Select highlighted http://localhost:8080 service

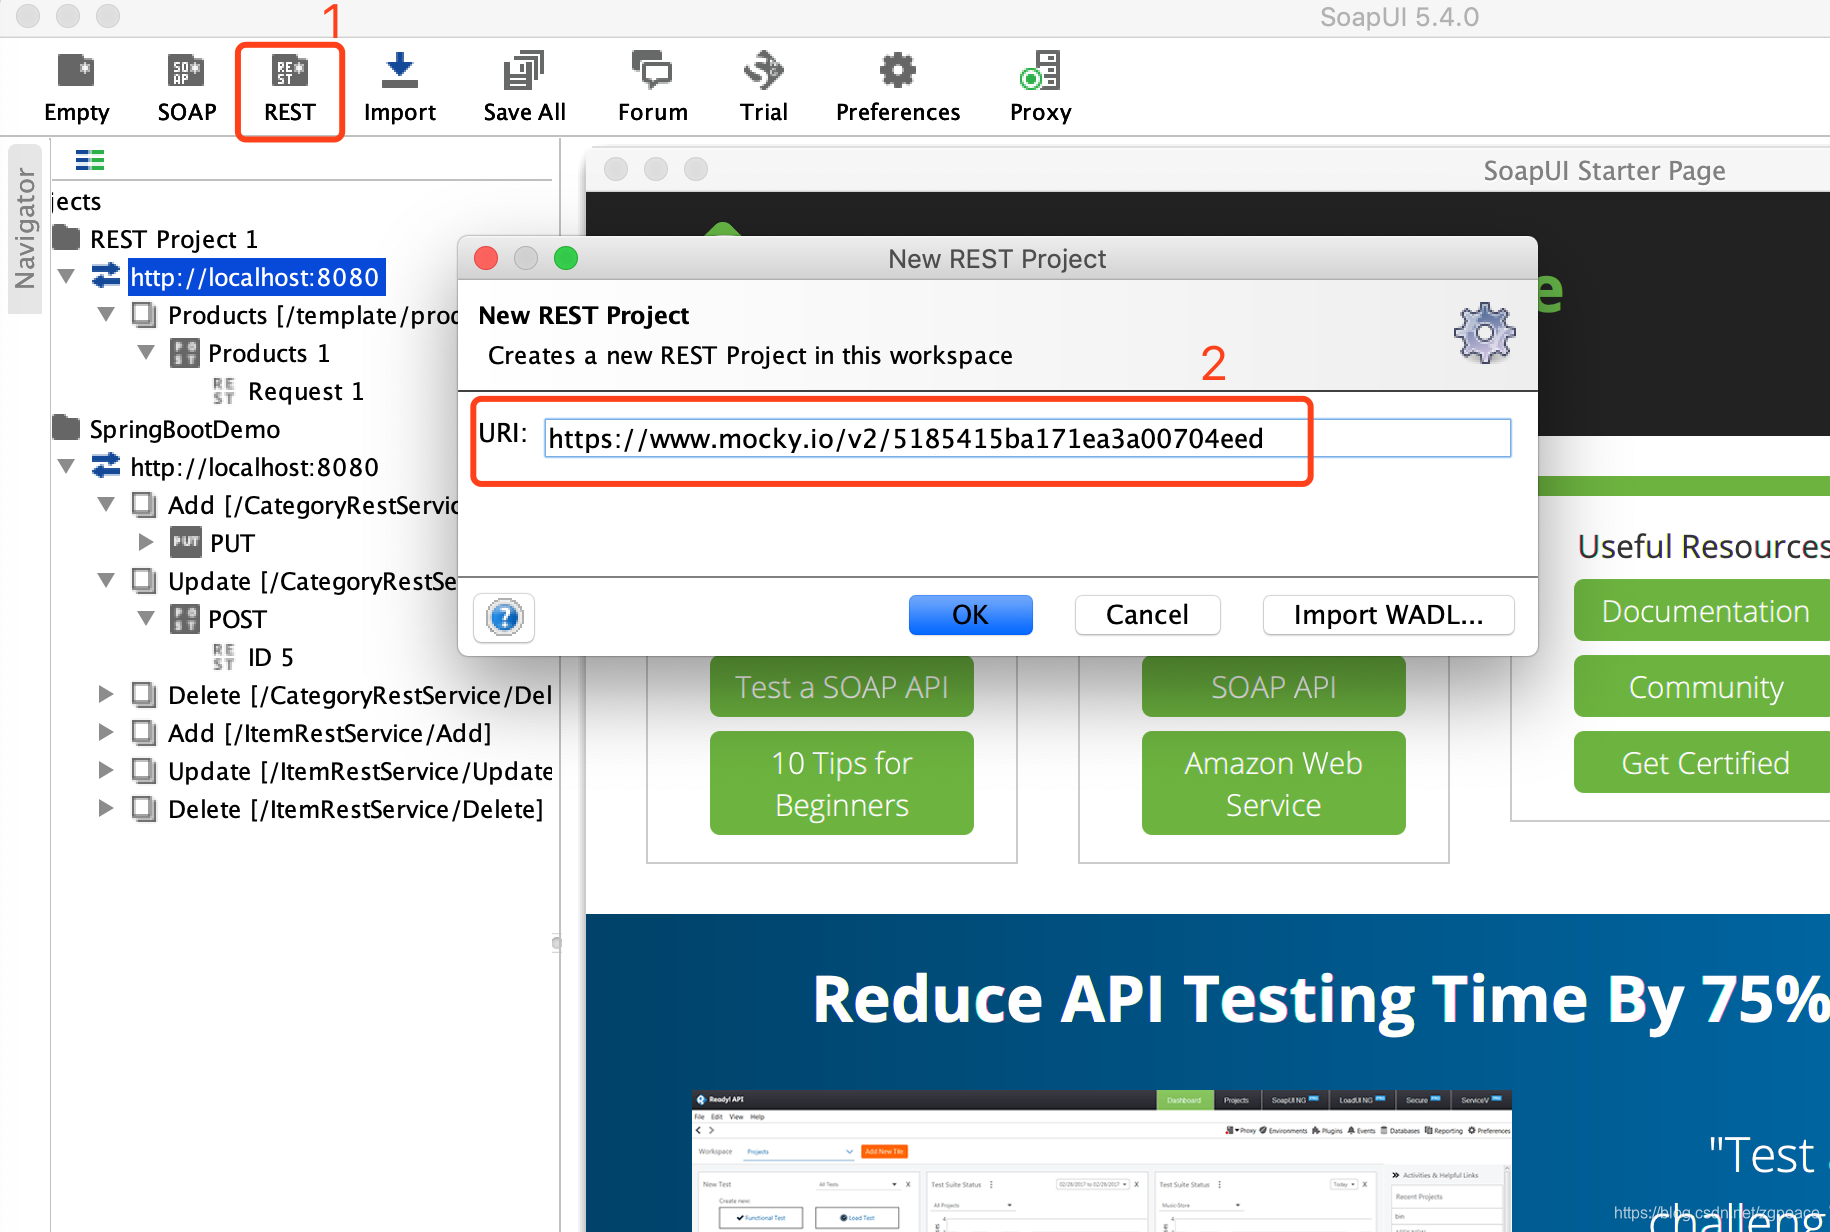[255, 277]
